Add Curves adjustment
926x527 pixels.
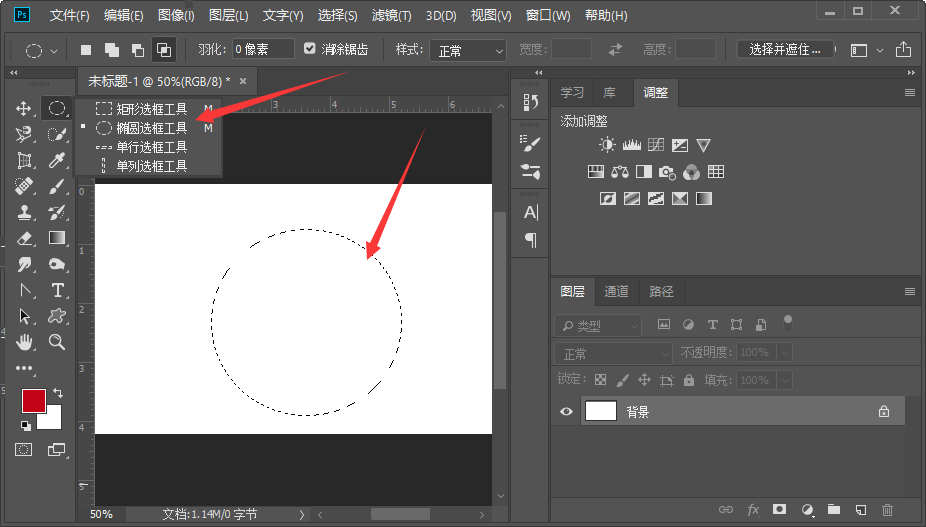pos(656,145)
